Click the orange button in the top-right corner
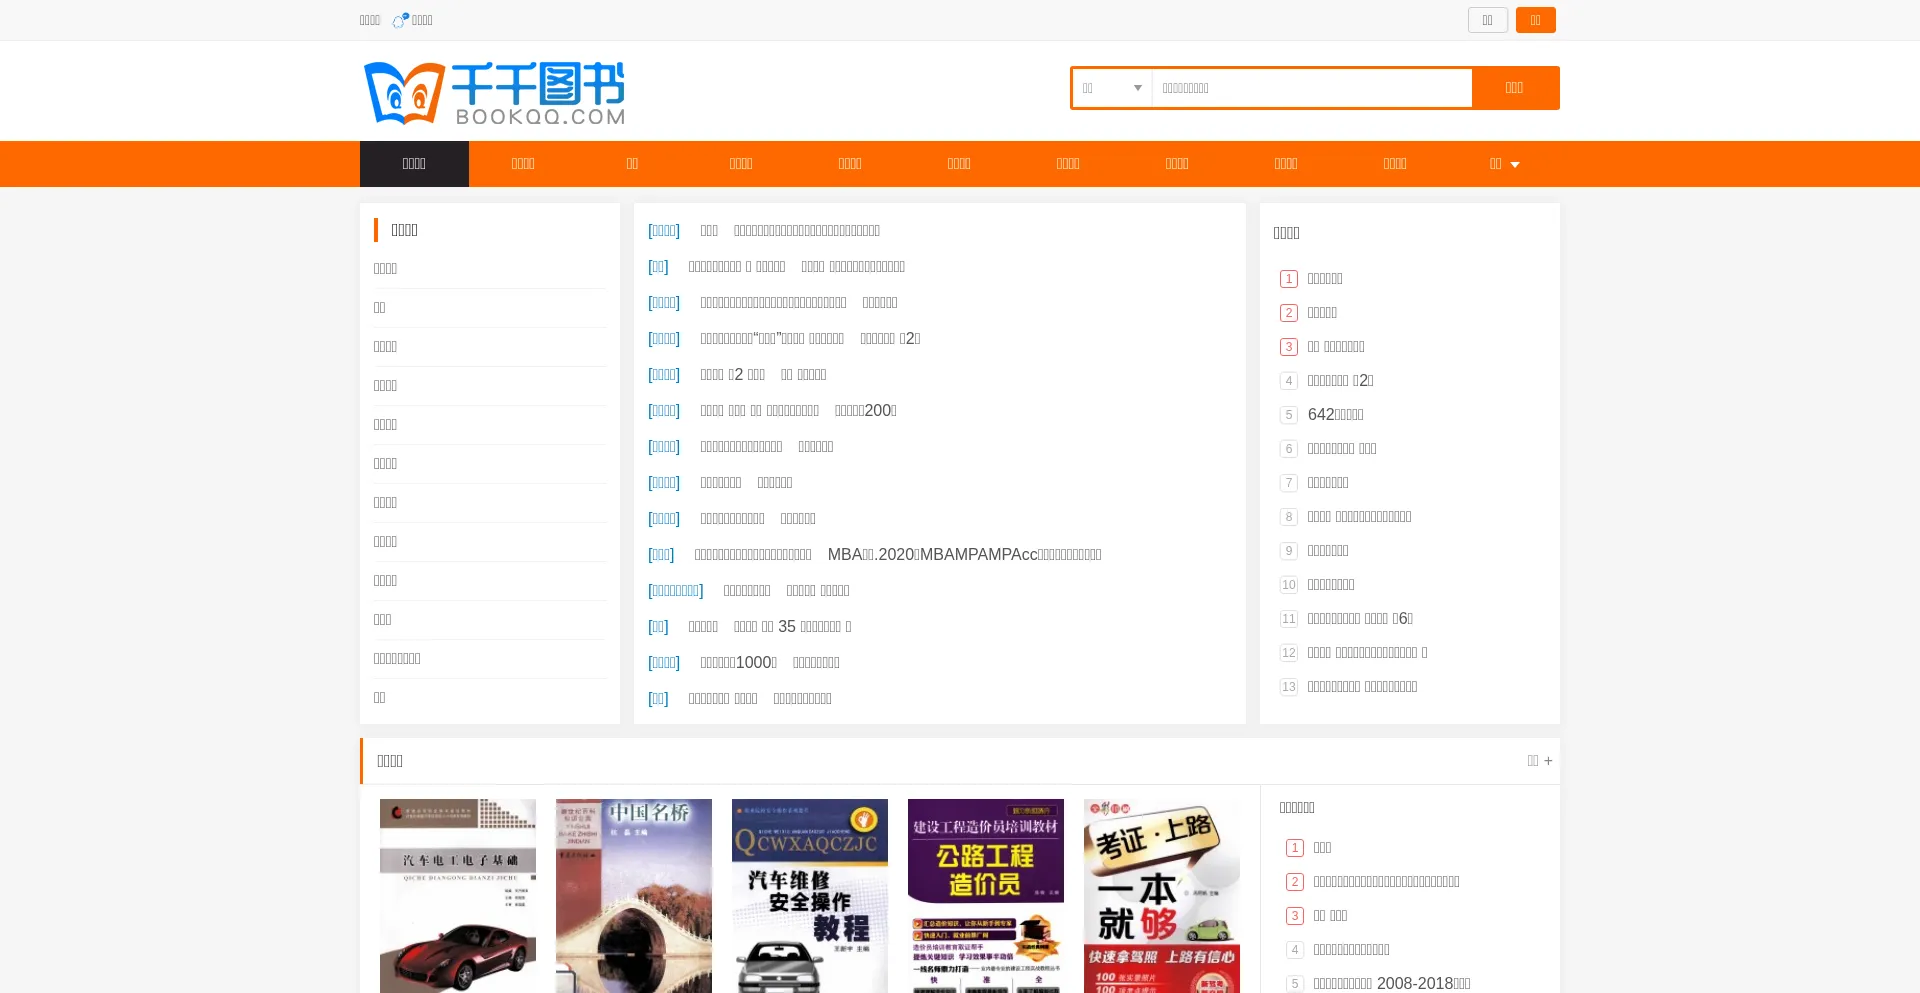This screenshot has height=993, width=1920. pos(1535,20)
